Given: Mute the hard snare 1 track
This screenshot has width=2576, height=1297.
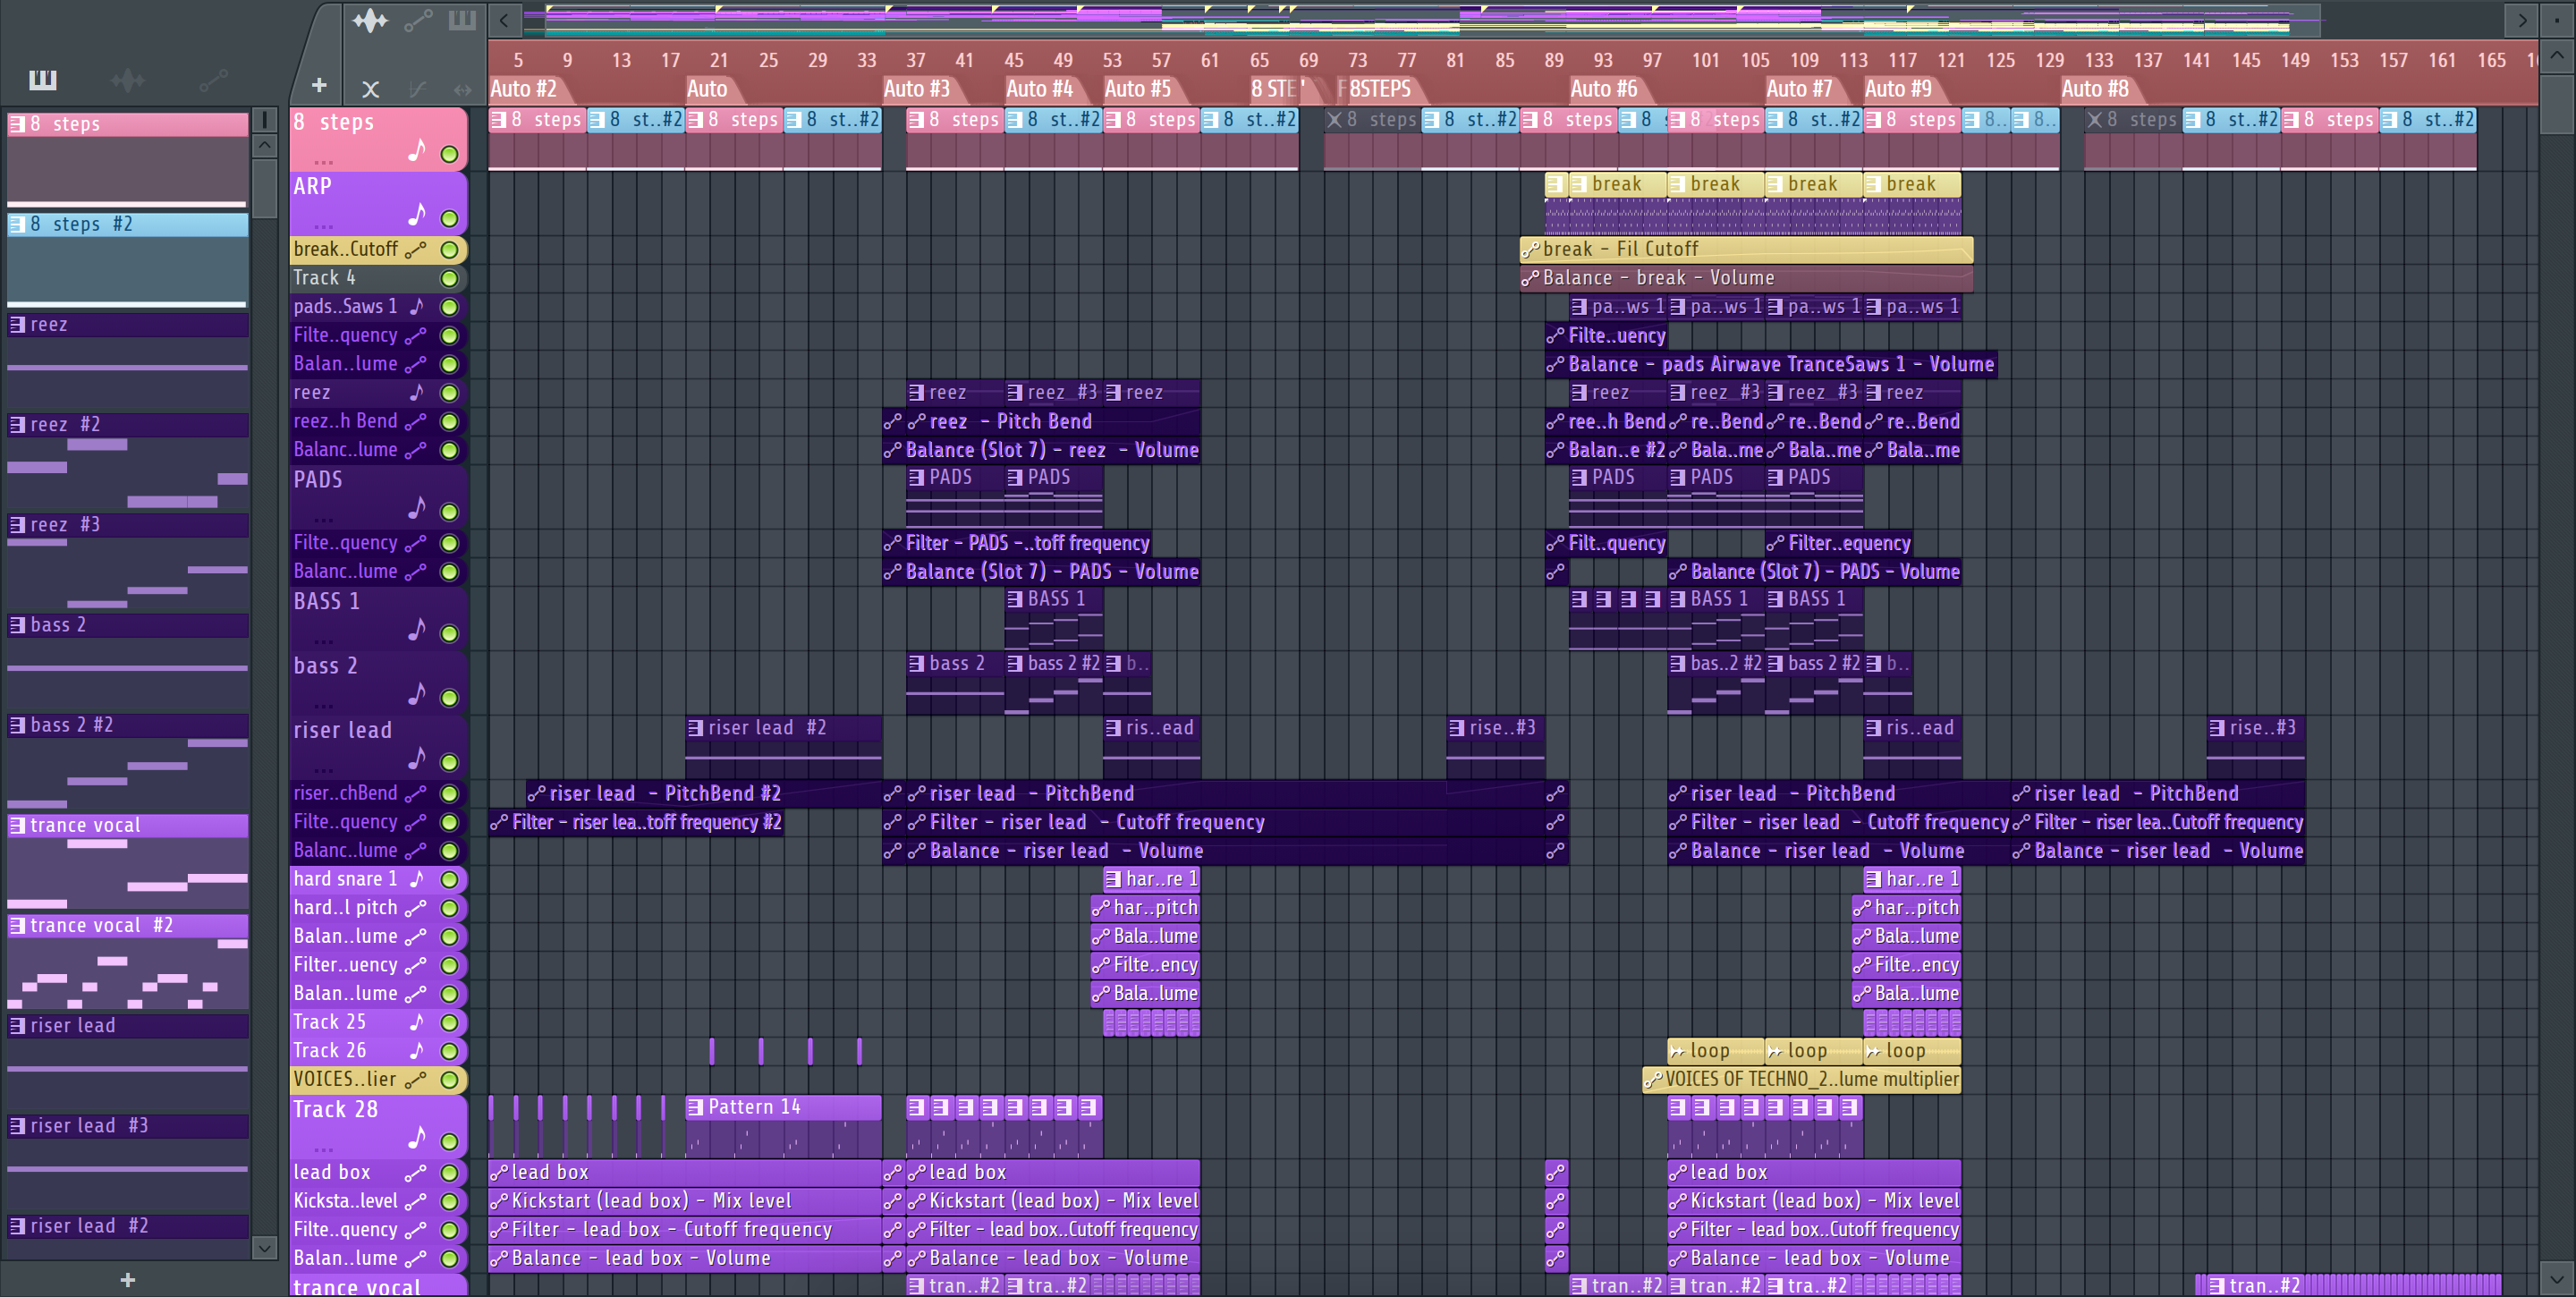Looking at the screenshot, I should 449,879.
